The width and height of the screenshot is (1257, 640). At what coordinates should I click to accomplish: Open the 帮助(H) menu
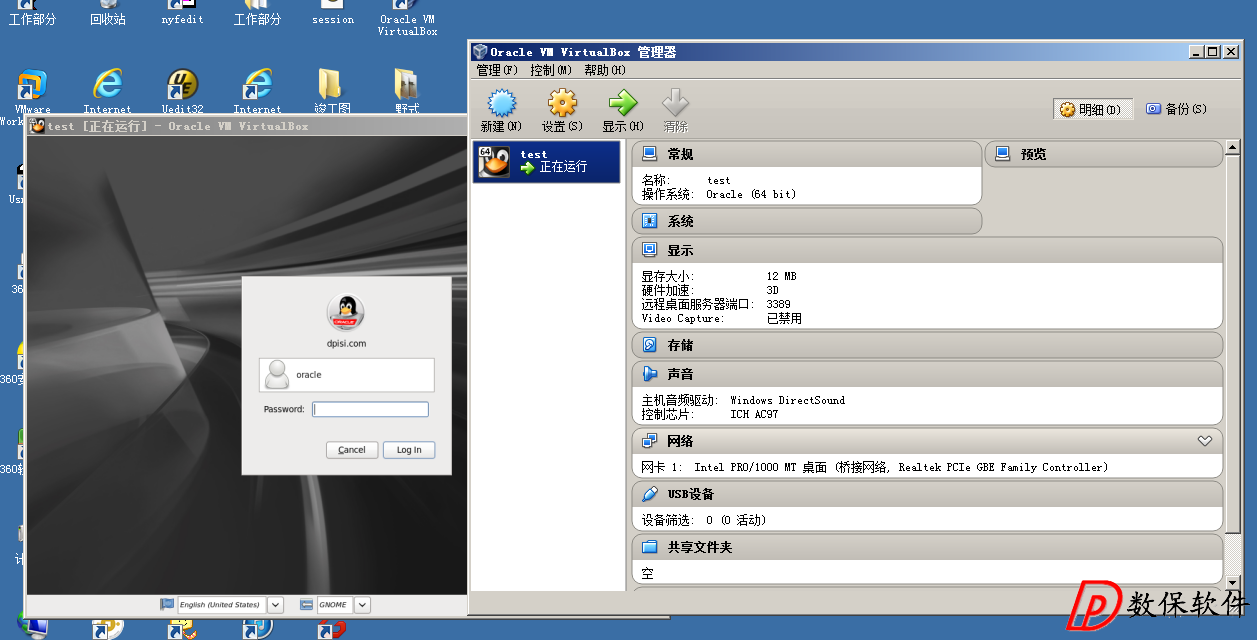604,70
